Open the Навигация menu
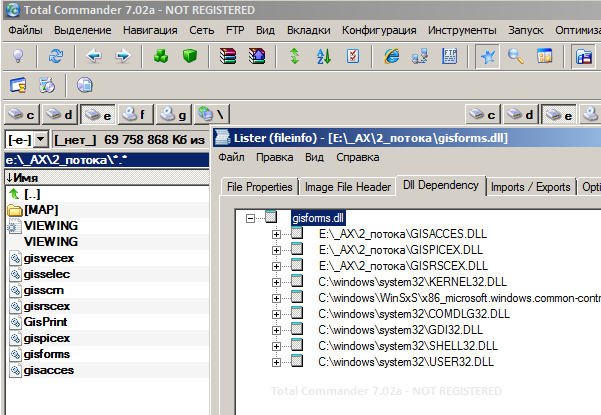This screenshot has height=415, width=601. [x=150, y=30]
